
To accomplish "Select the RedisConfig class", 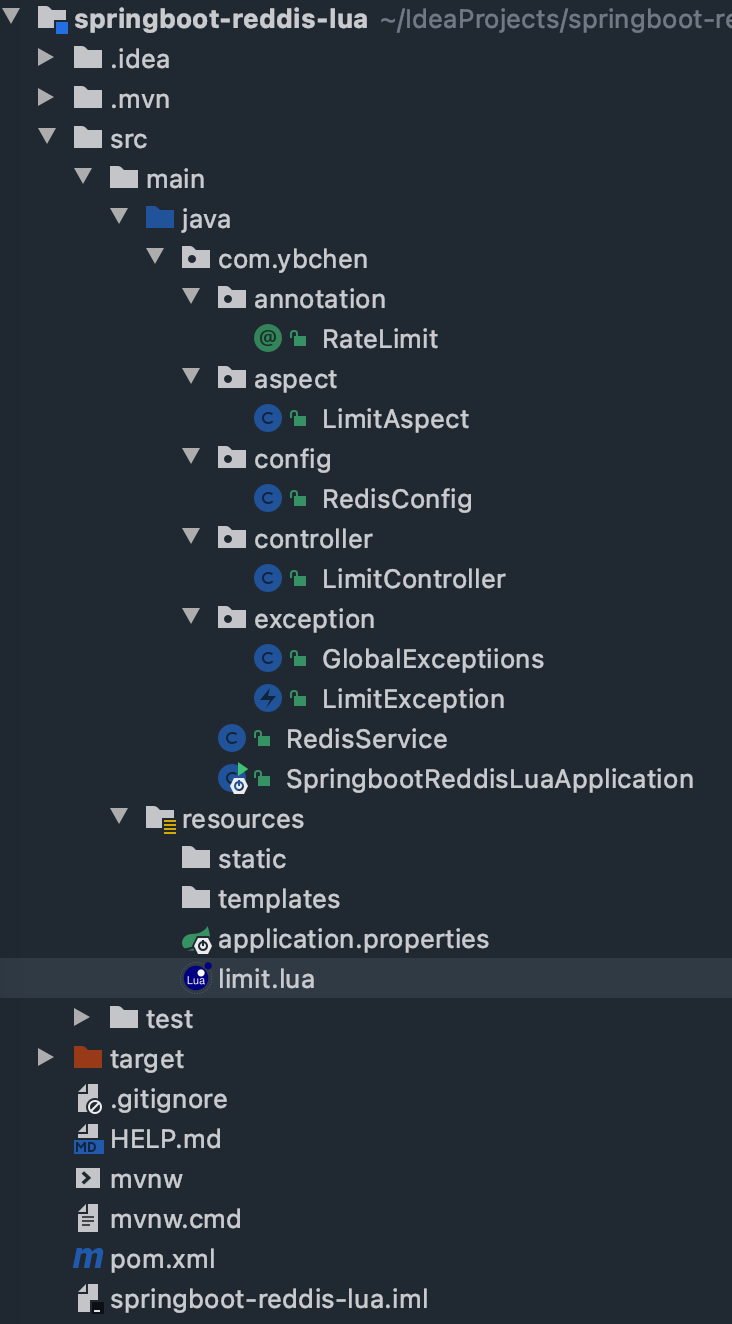I will tap(396, 499).
